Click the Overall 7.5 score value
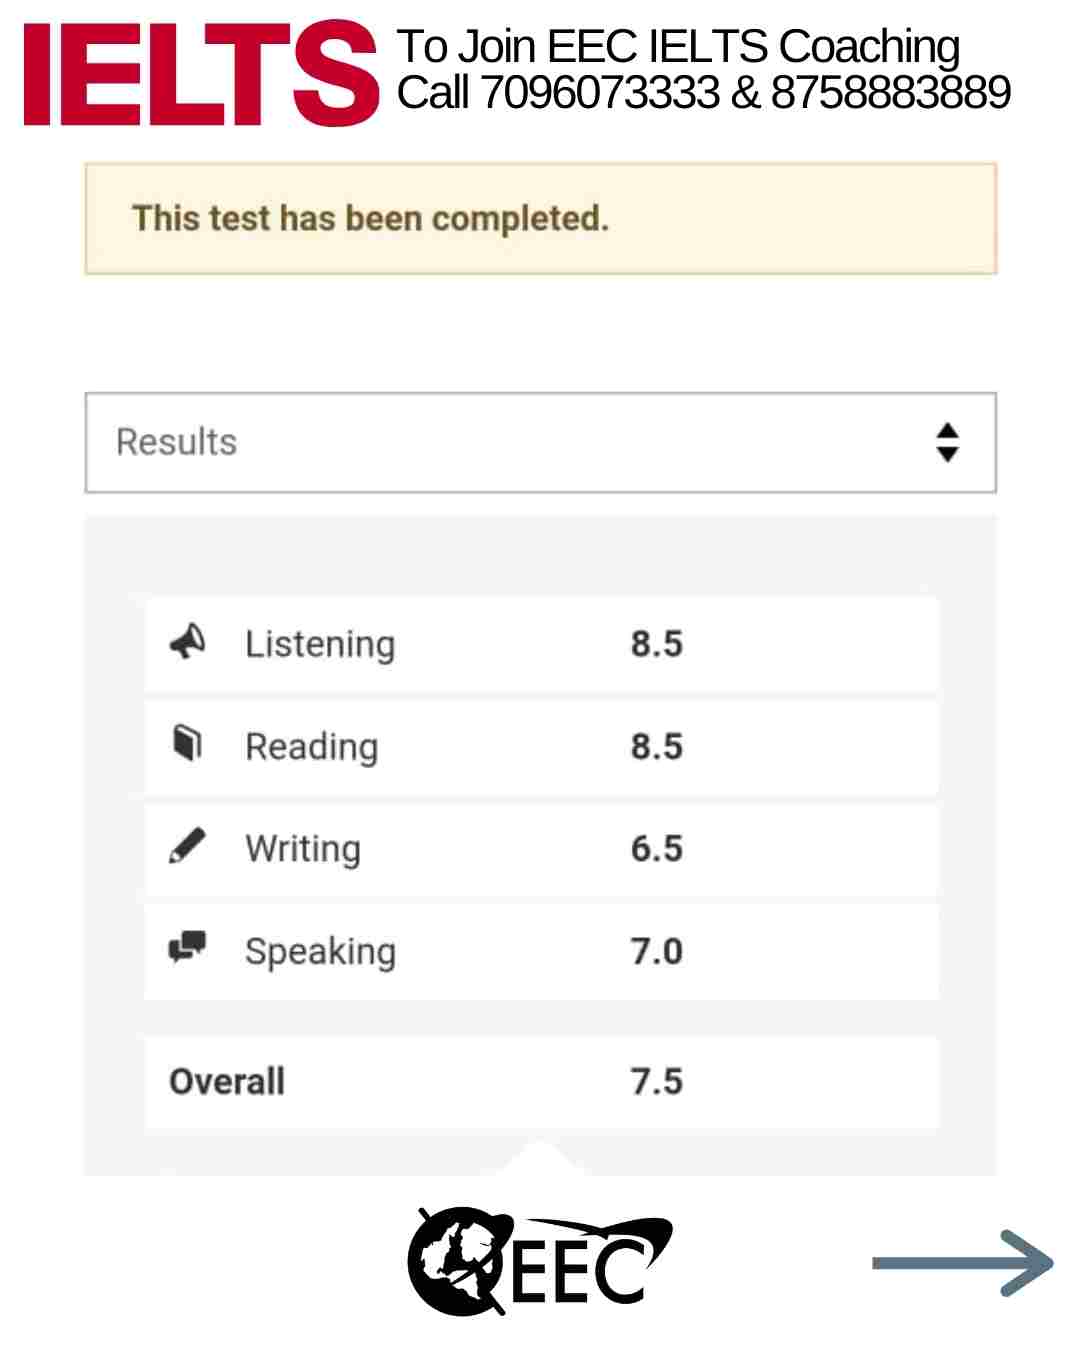Viewport: 1080px width, 1350px height. [656, 1081]
